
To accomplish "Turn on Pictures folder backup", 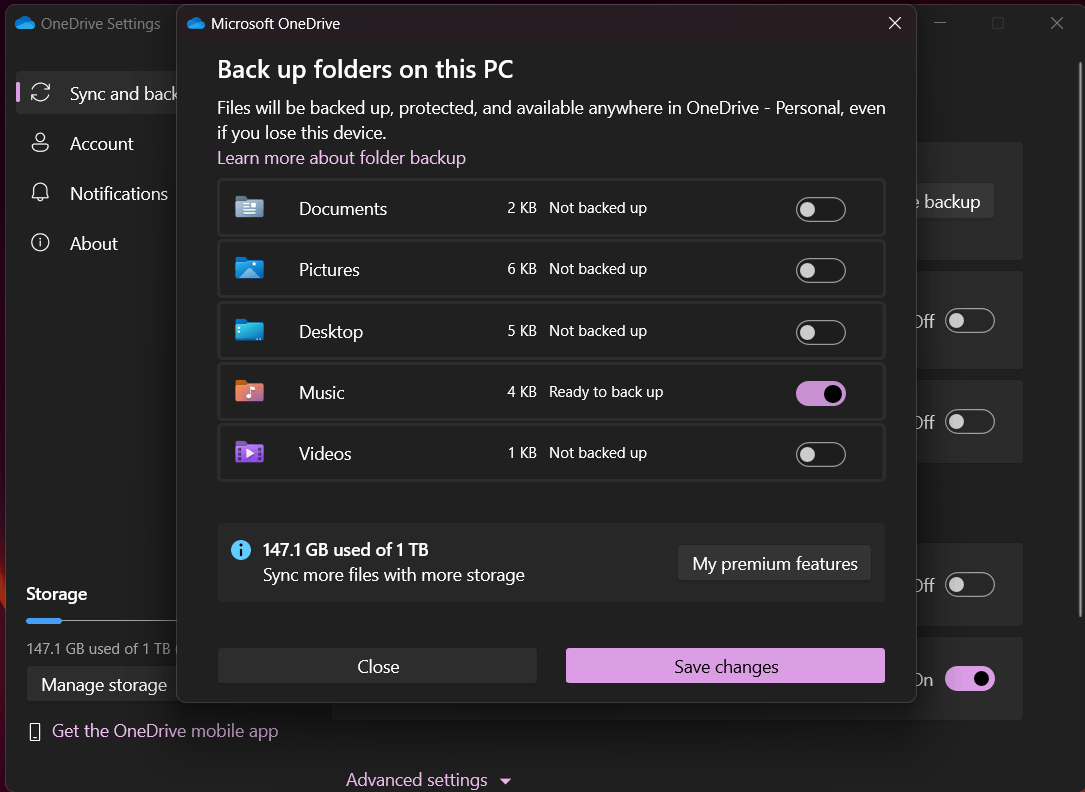I will point(821,270).
